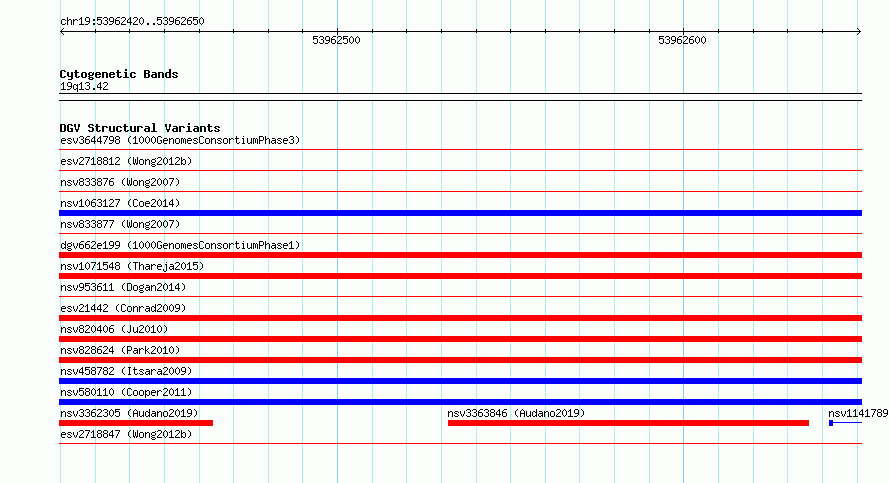This screenshot has width=890, height=483.
Task: Click the right arrow end of ruler
Action: click(x=859, y=32)
